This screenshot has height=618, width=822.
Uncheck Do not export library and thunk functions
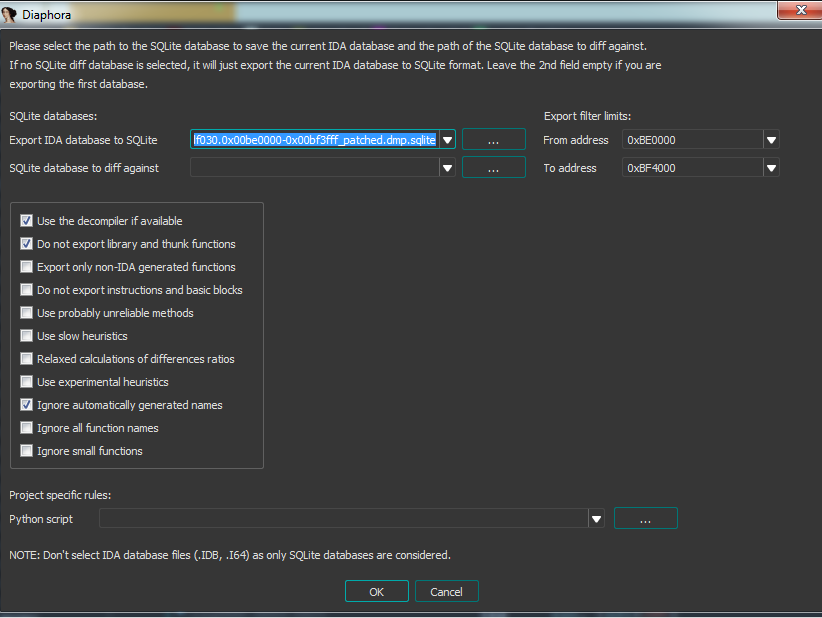point(26,244)
